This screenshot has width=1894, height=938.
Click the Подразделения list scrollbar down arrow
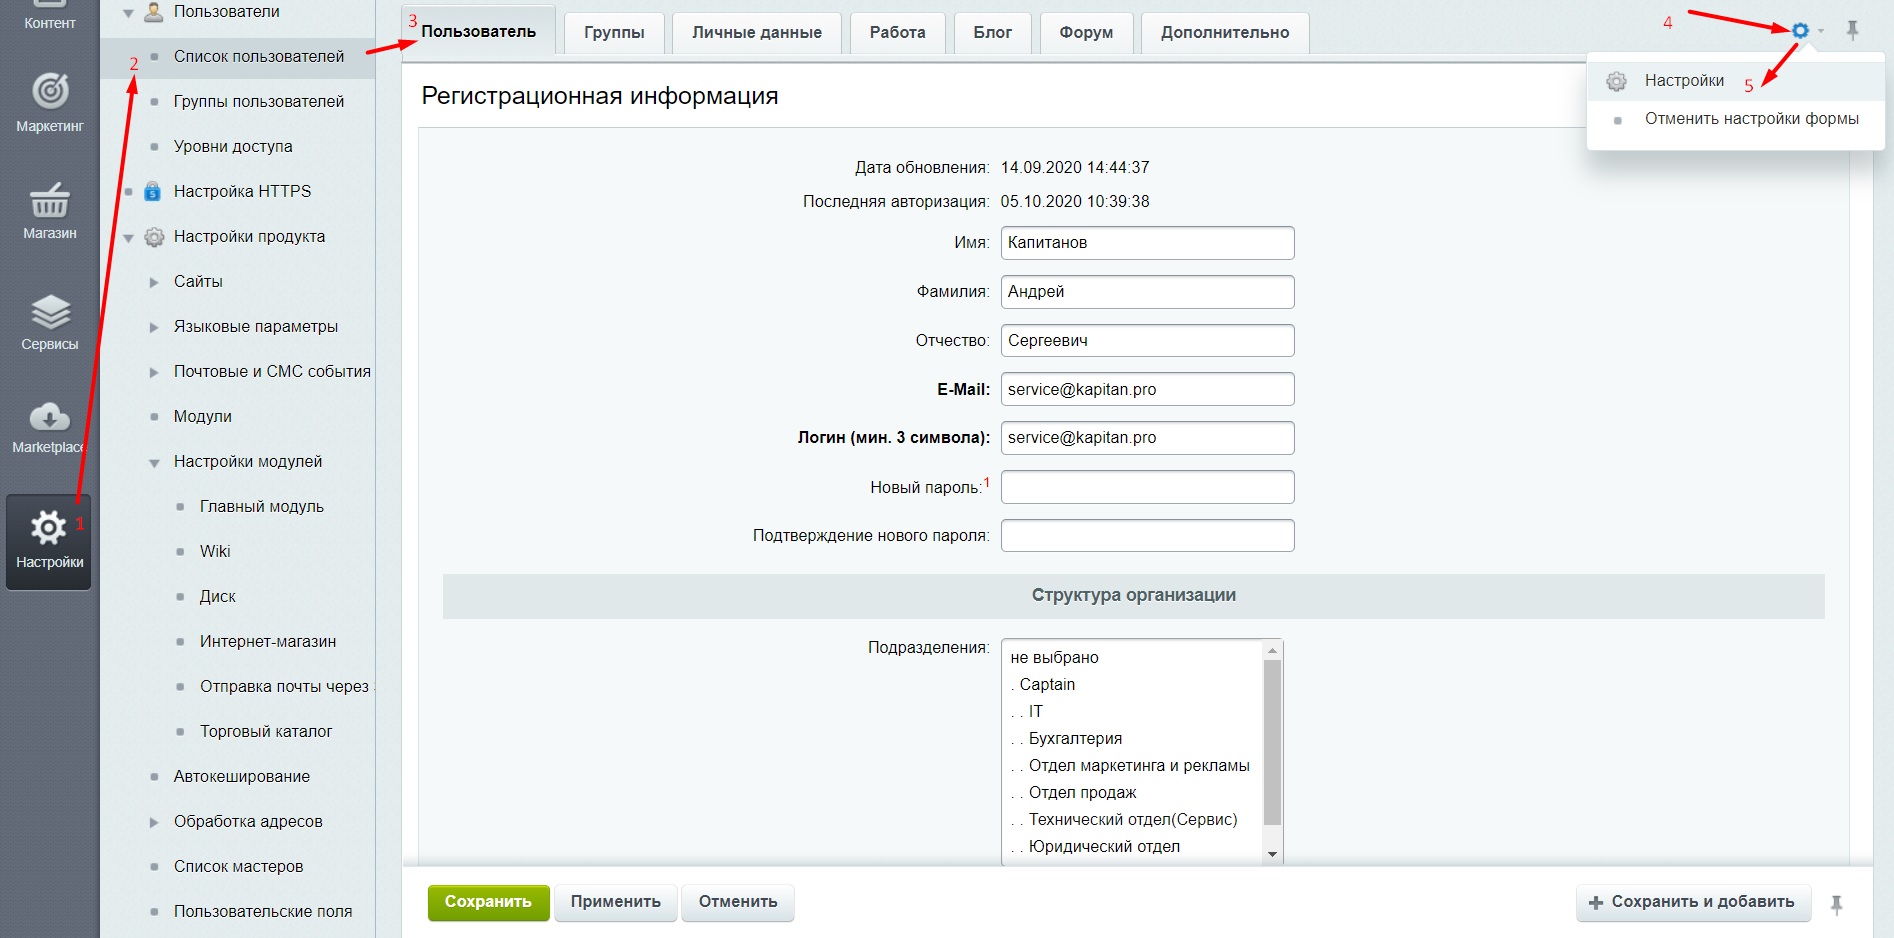click(x=1272, y=854)
